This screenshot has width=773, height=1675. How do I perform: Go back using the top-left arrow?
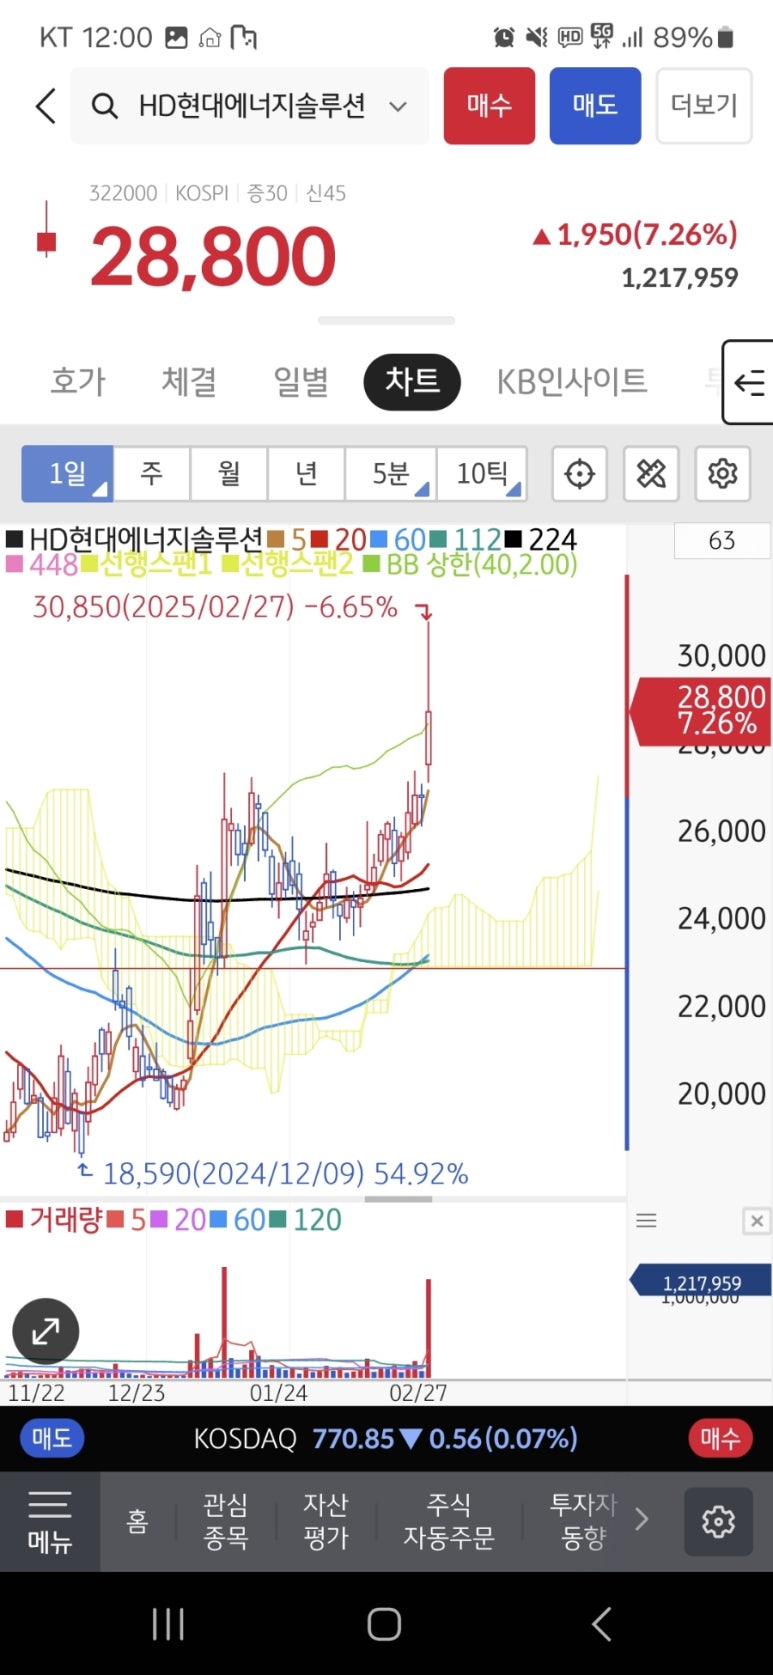45,106
